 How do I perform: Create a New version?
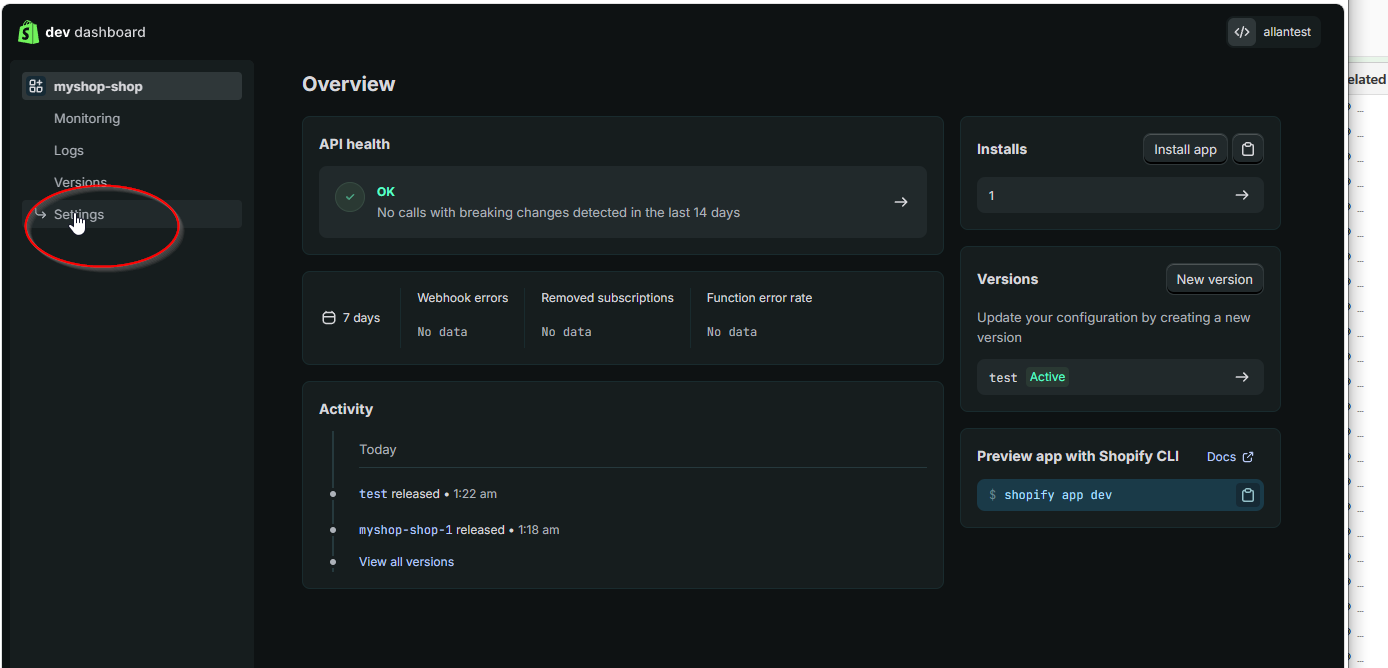point(1214,279)
